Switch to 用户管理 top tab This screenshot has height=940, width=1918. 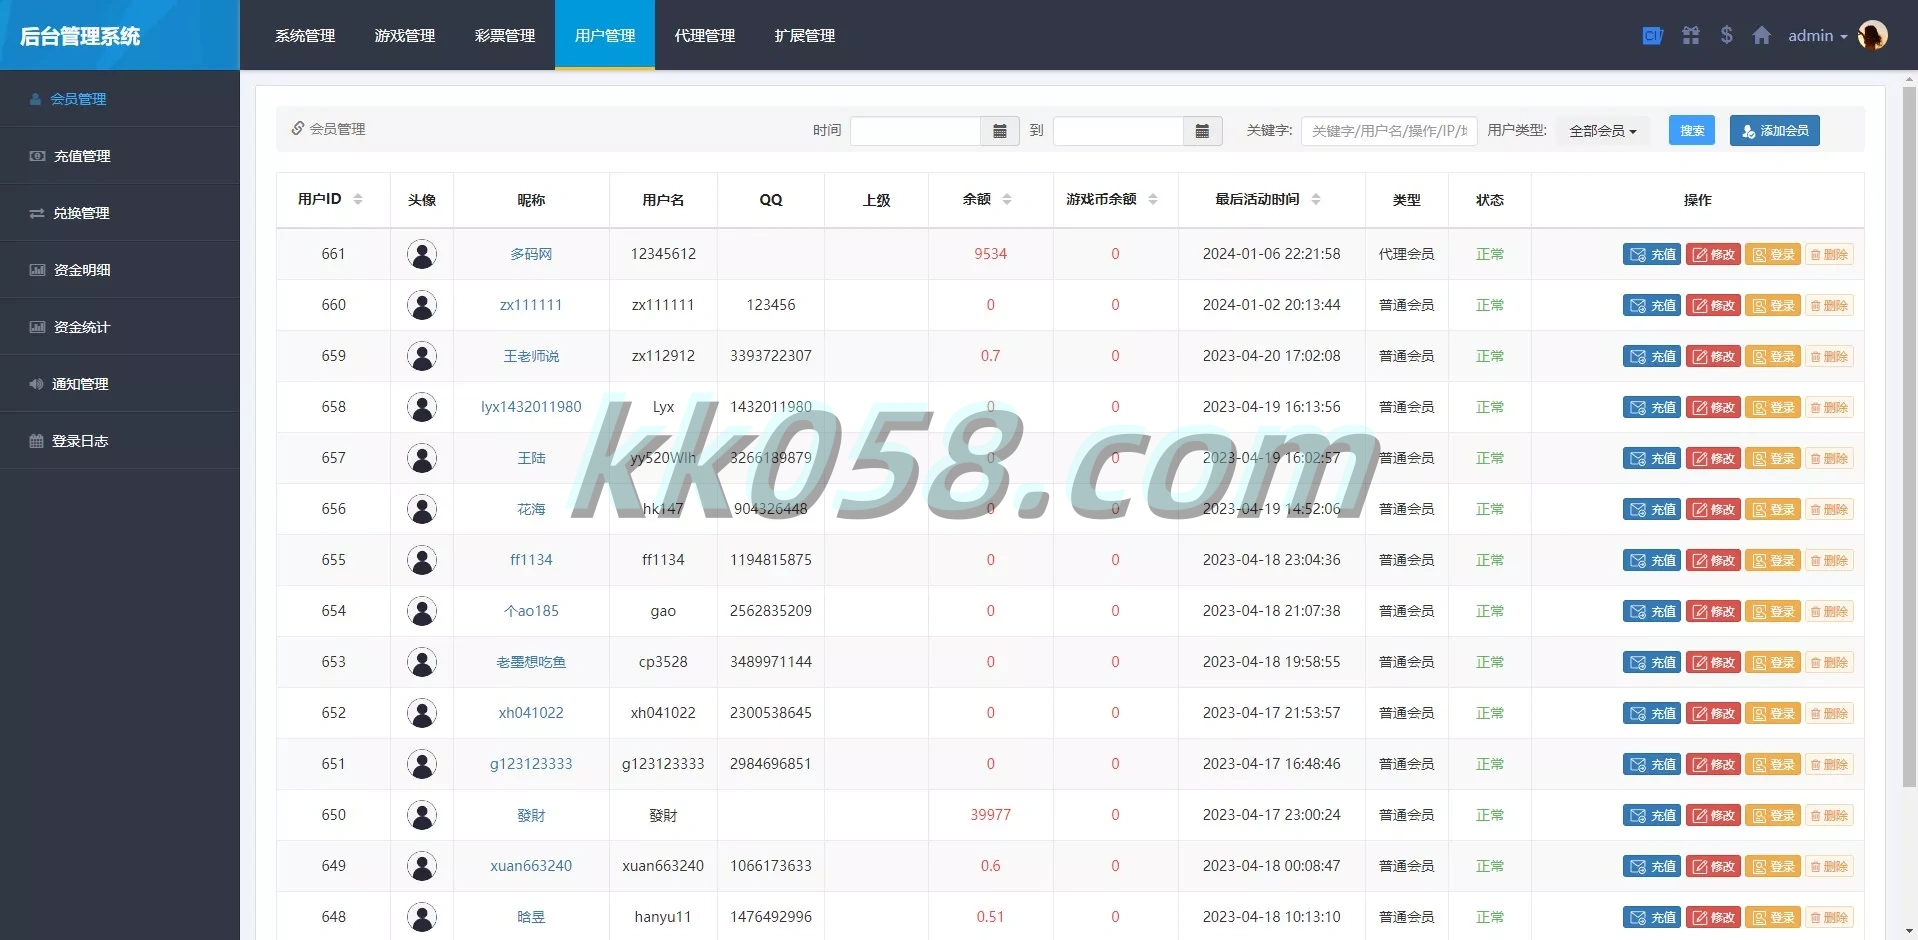click(605, 35)
